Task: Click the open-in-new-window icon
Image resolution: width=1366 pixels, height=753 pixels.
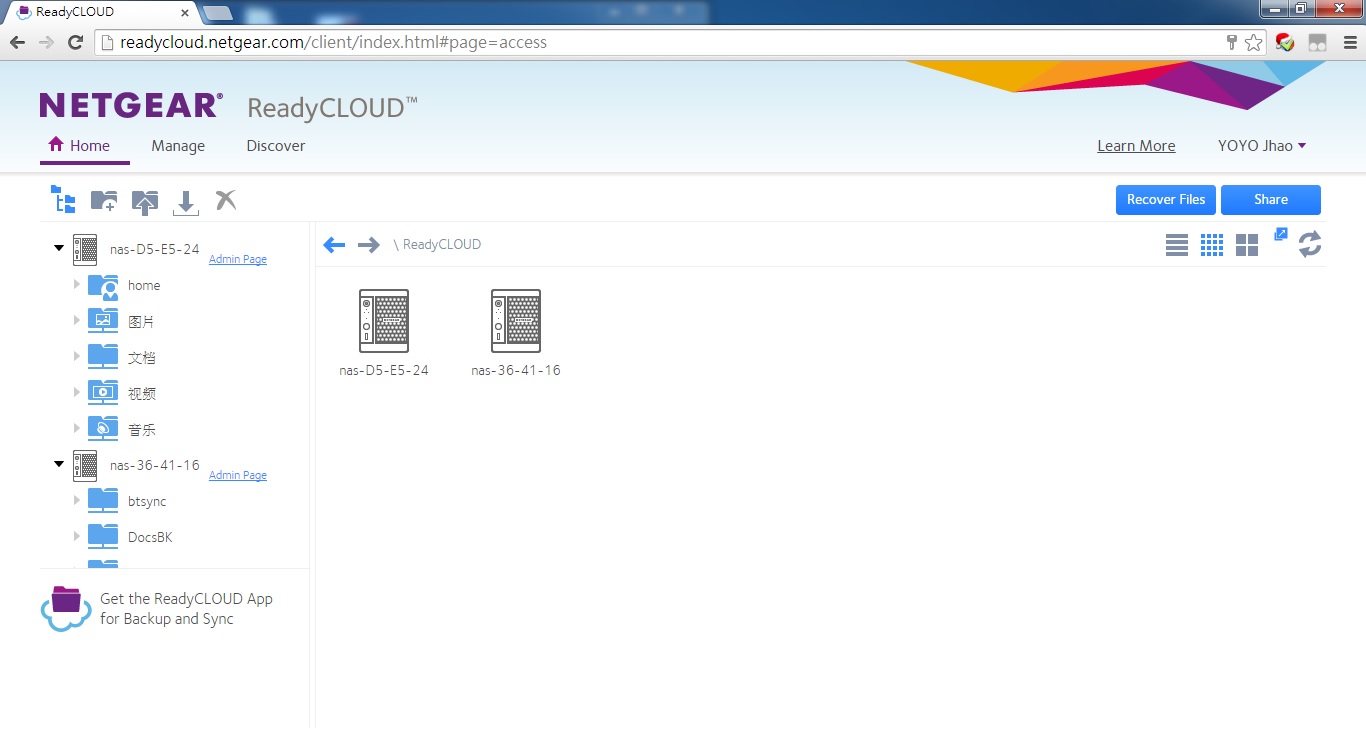Action: pos(1281,234)
